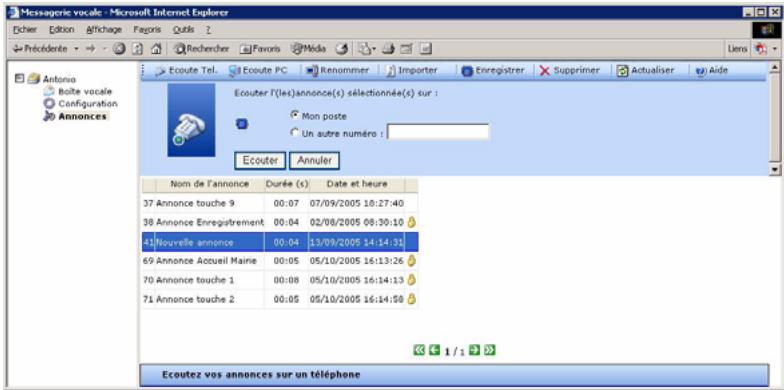784x390 pixels.
Task: Click lock icon on Annonce Accueil Mairie row
Action: [x=412, y=260]
